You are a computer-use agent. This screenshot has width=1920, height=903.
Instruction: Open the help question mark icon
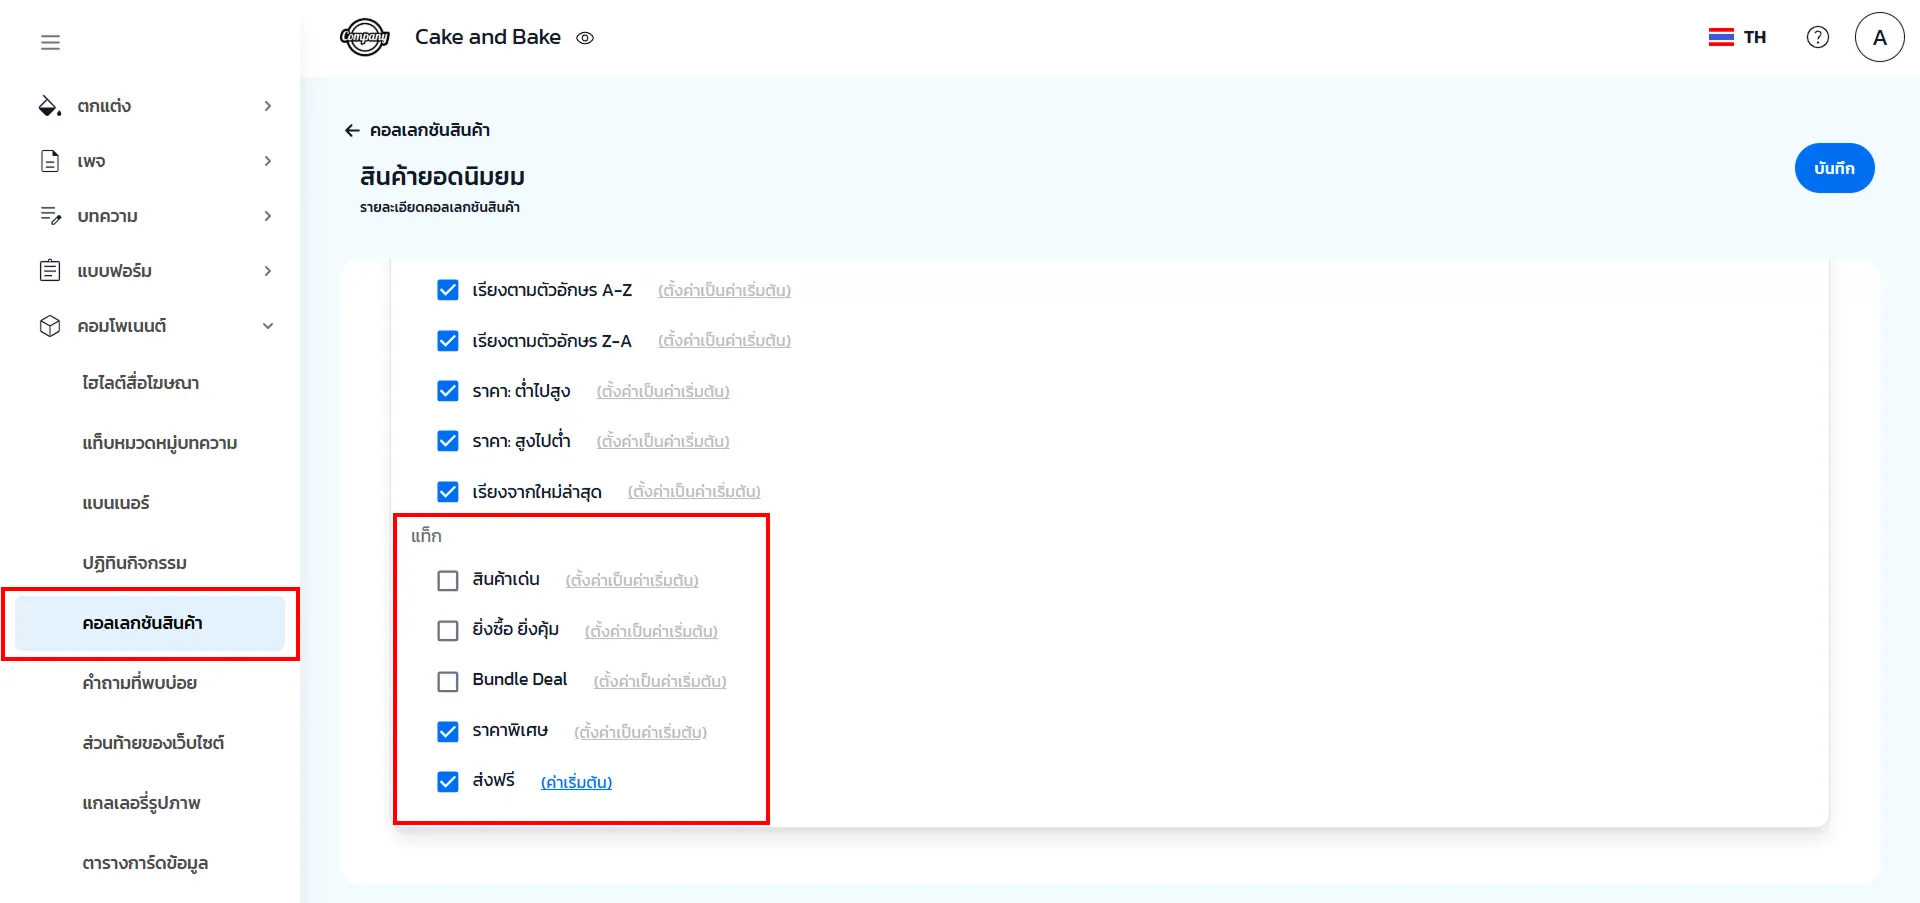coord(1817,37)
